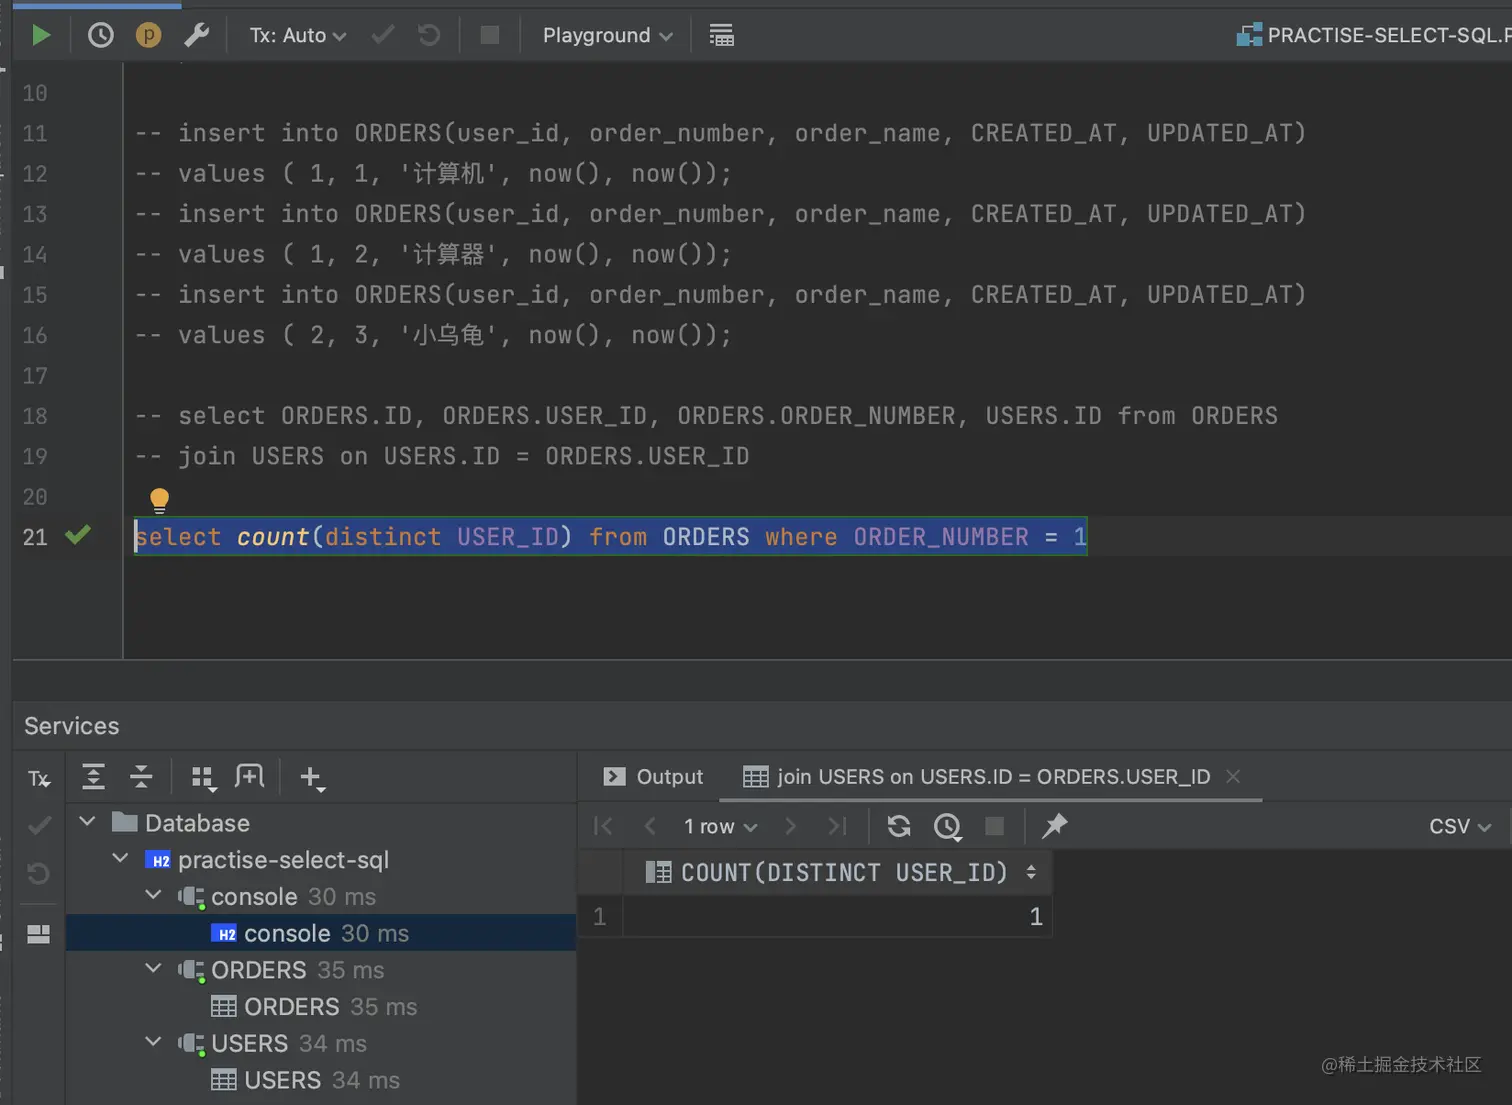Image resolution: width=1512 pixels, height=1105 pixels.
Task: Select the ORDERS 35 ms table row
Action: coord(321,1007)
